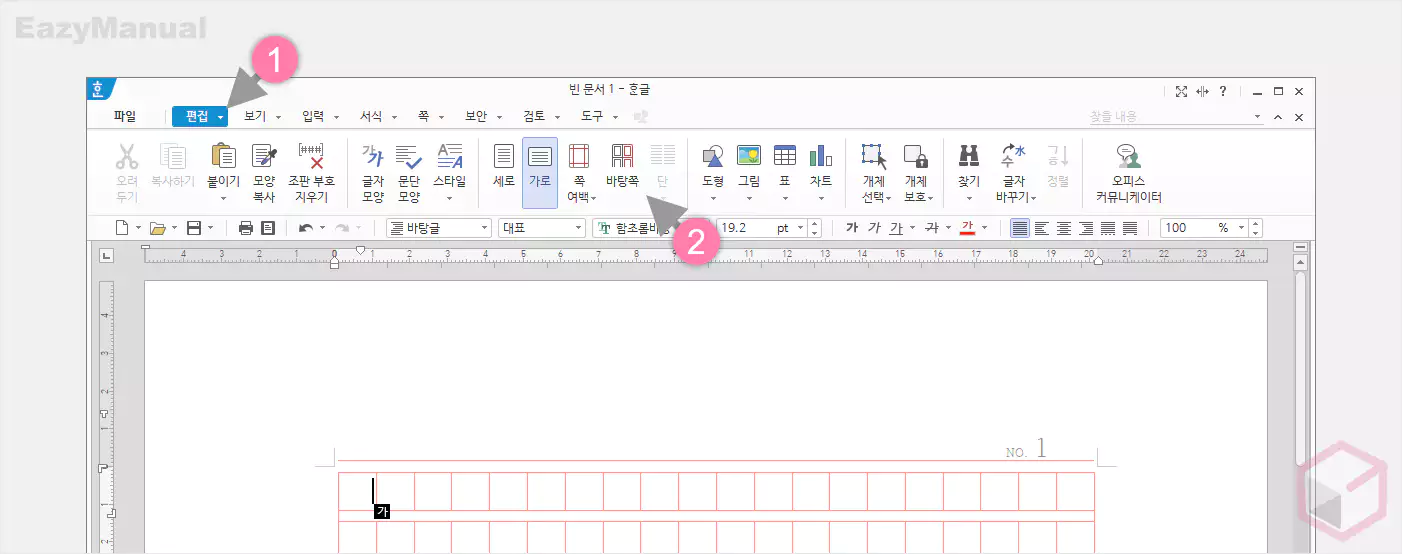Expand the undo history dropdown arrow
The height and width of the screenshot is (554, 1402).
tap(322, 228)
